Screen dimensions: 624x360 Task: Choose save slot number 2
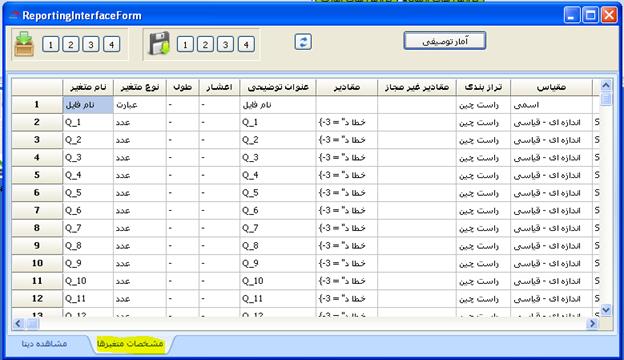point(205,45)
